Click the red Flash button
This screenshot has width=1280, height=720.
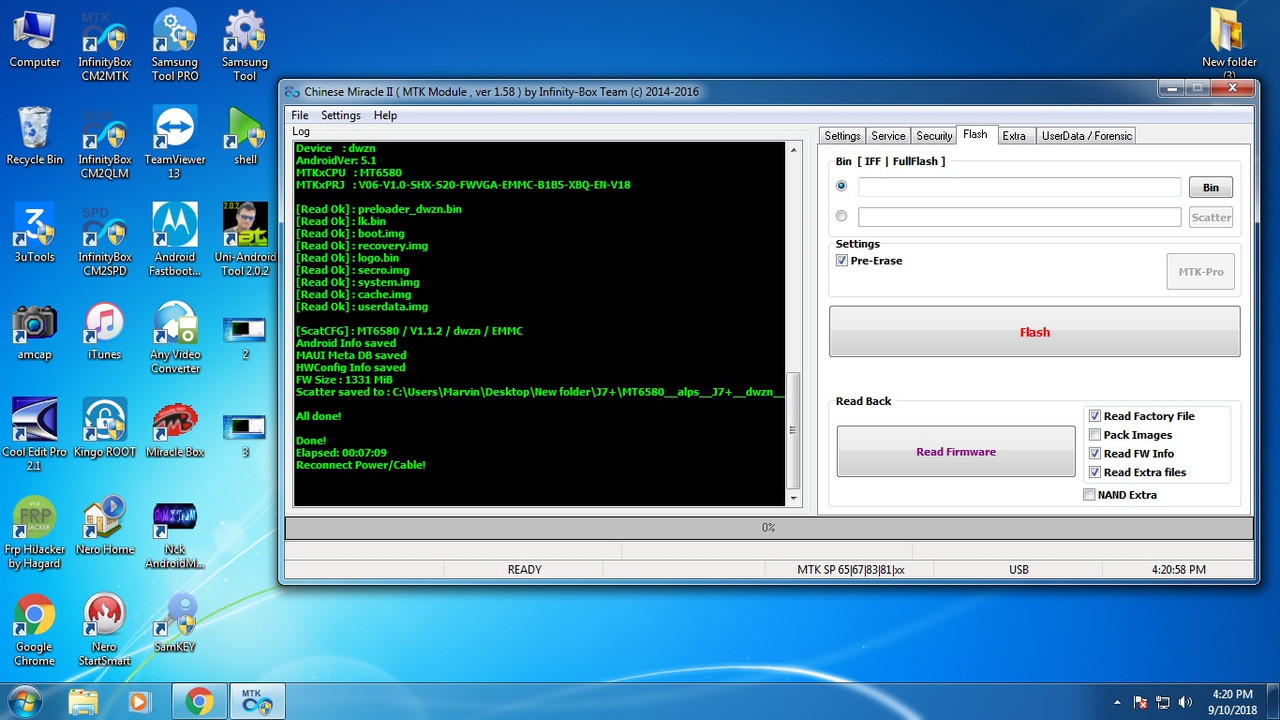coord(1034,332)
